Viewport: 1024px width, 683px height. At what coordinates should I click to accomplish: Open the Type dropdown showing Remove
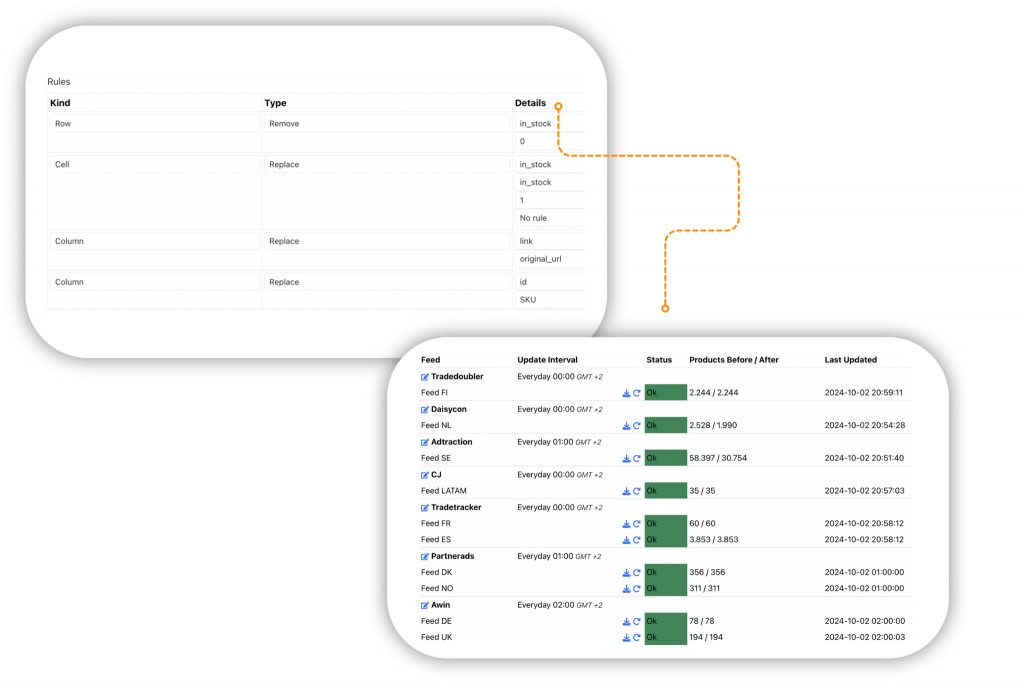pyautogui.click(x=387, y=124)
